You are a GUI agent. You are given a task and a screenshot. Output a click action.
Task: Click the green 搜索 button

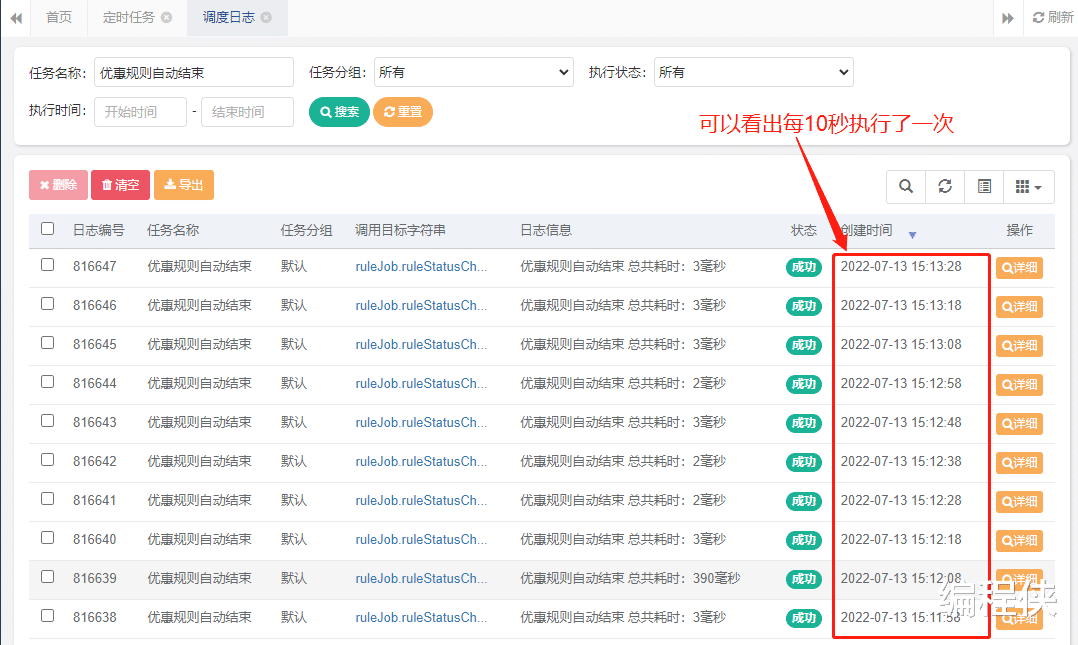tap(340, 112)
